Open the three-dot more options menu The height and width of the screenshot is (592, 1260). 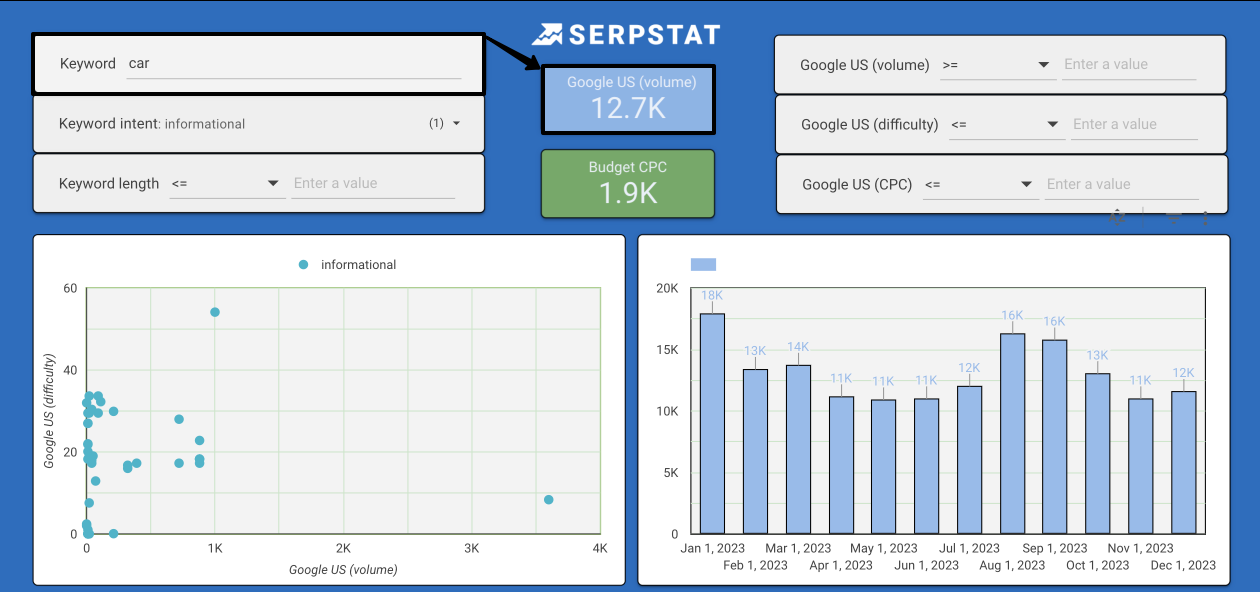(1207, 216)
